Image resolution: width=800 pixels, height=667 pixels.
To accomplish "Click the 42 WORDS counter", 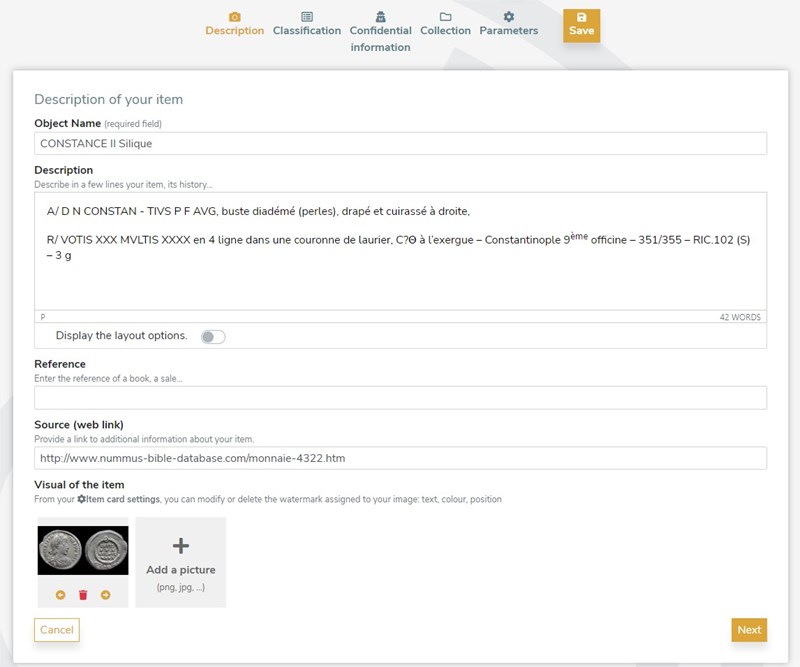I will [740, 317].
